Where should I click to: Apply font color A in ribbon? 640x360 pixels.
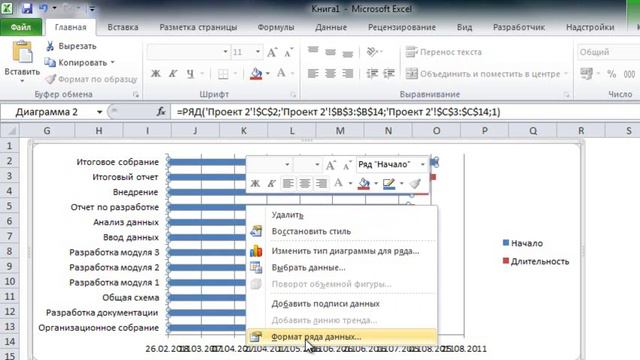pos(281,73)
